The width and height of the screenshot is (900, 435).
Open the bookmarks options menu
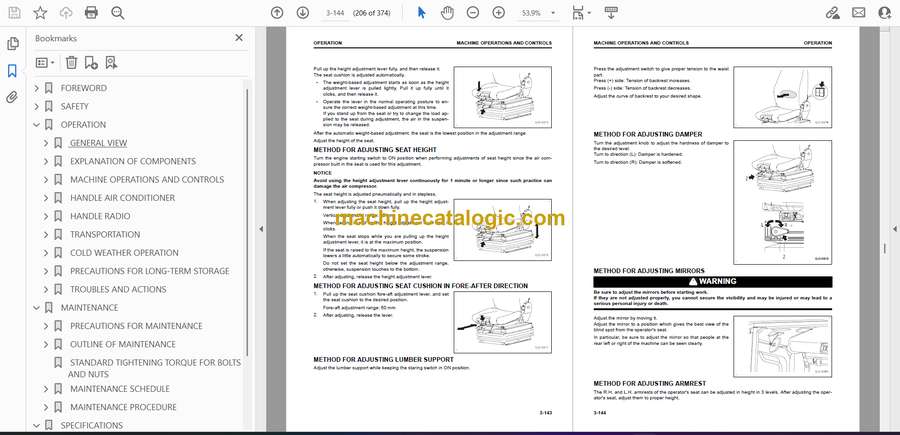pos(45,63)
